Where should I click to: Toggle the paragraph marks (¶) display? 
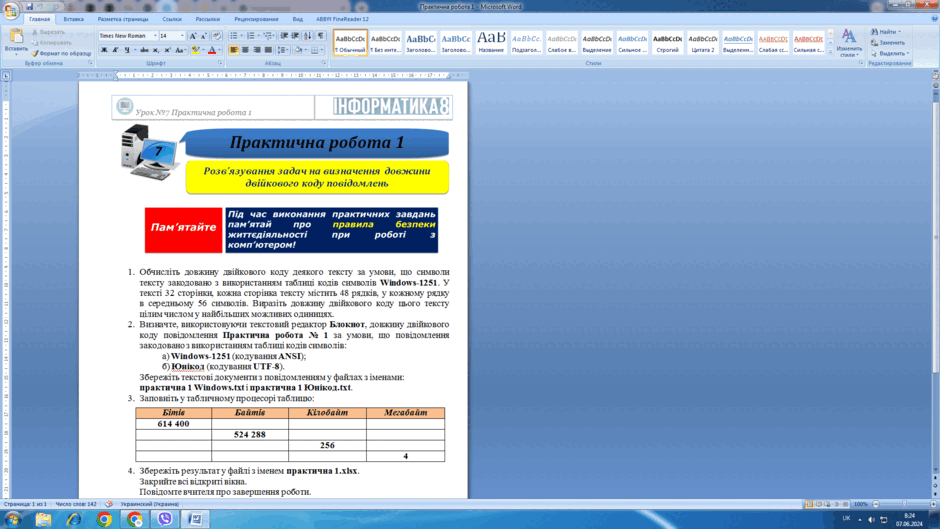[x=321, y=36]
